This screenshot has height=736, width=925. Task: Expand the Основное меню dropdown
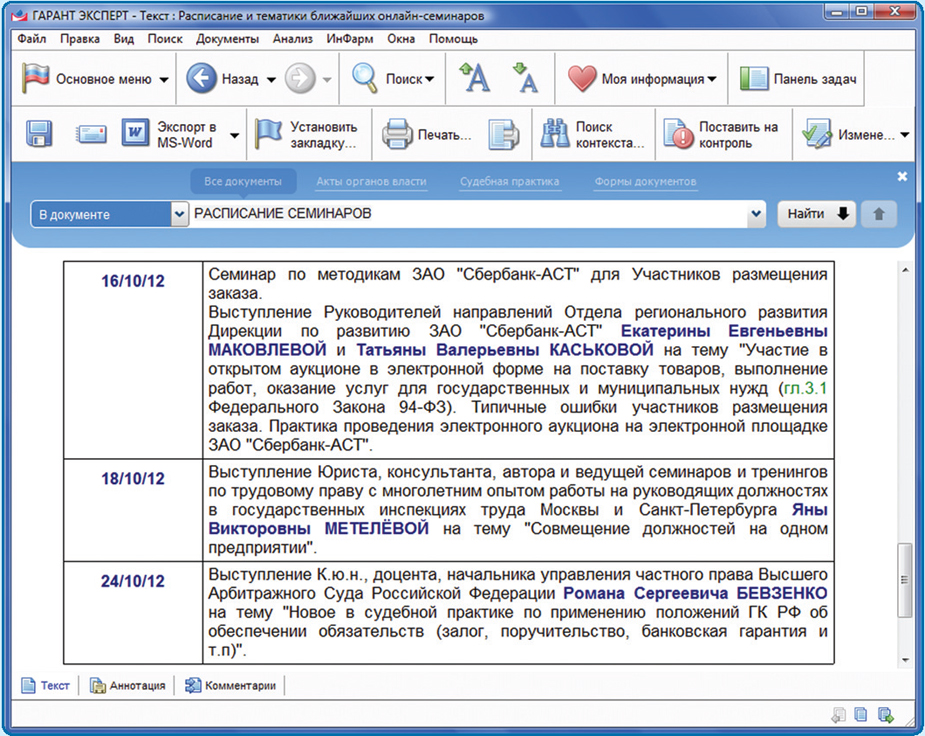pyautogui.click(x=164, y=80)
